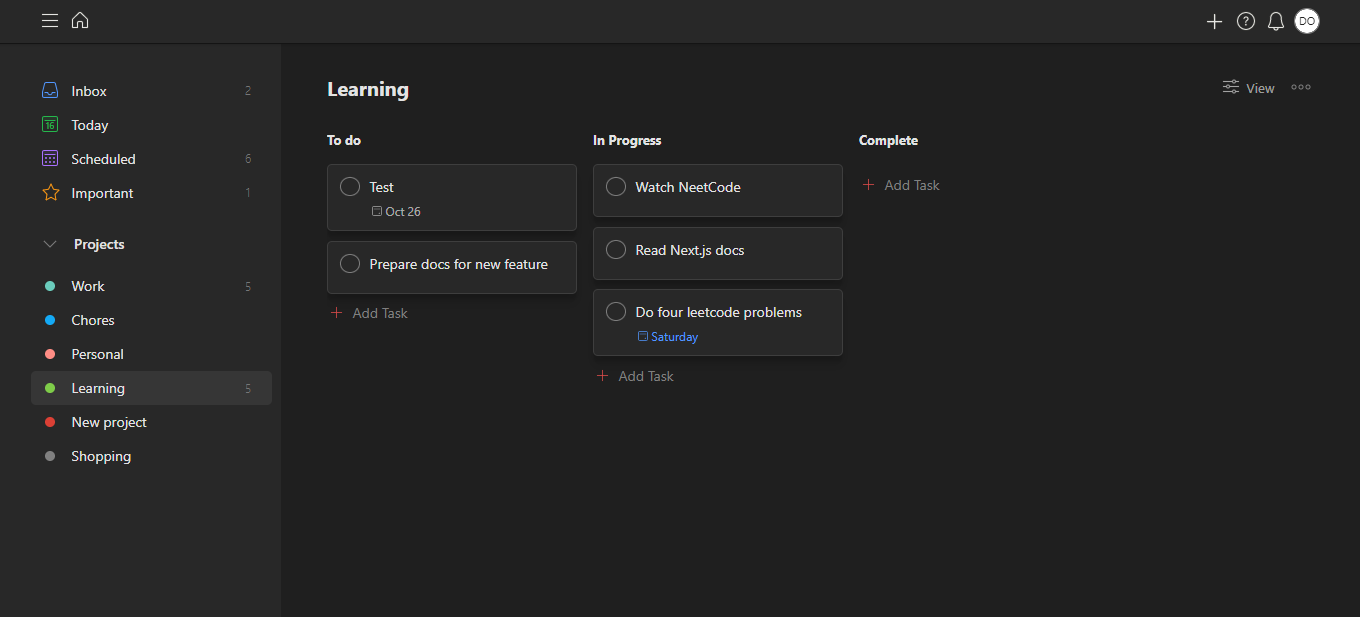Click the Important star icon
Viewport: 1360px width, 617px height.
[50, 193]
